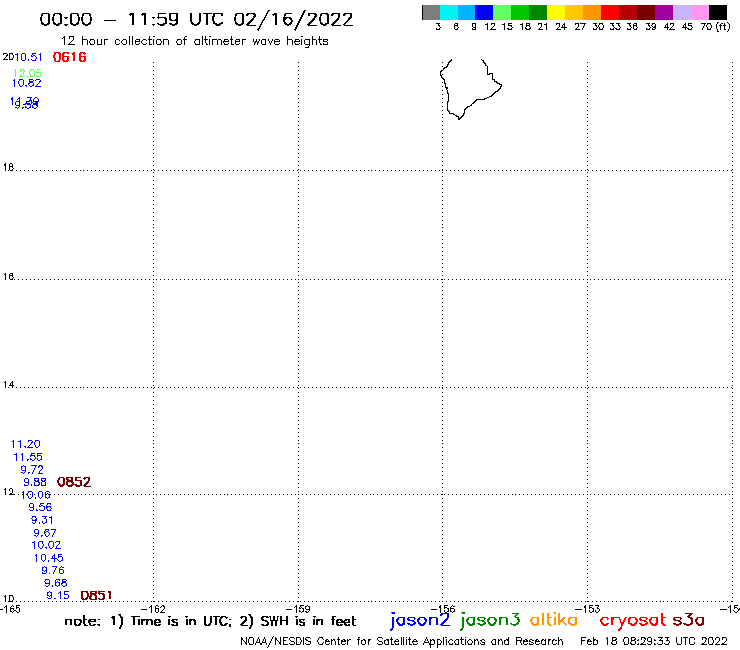Viewport: 740px width, 650px height.
Task: Click the 'NOAA/NESDIS Center for Satellite Applications and Research' credit
Action: [x=402, y=641]
